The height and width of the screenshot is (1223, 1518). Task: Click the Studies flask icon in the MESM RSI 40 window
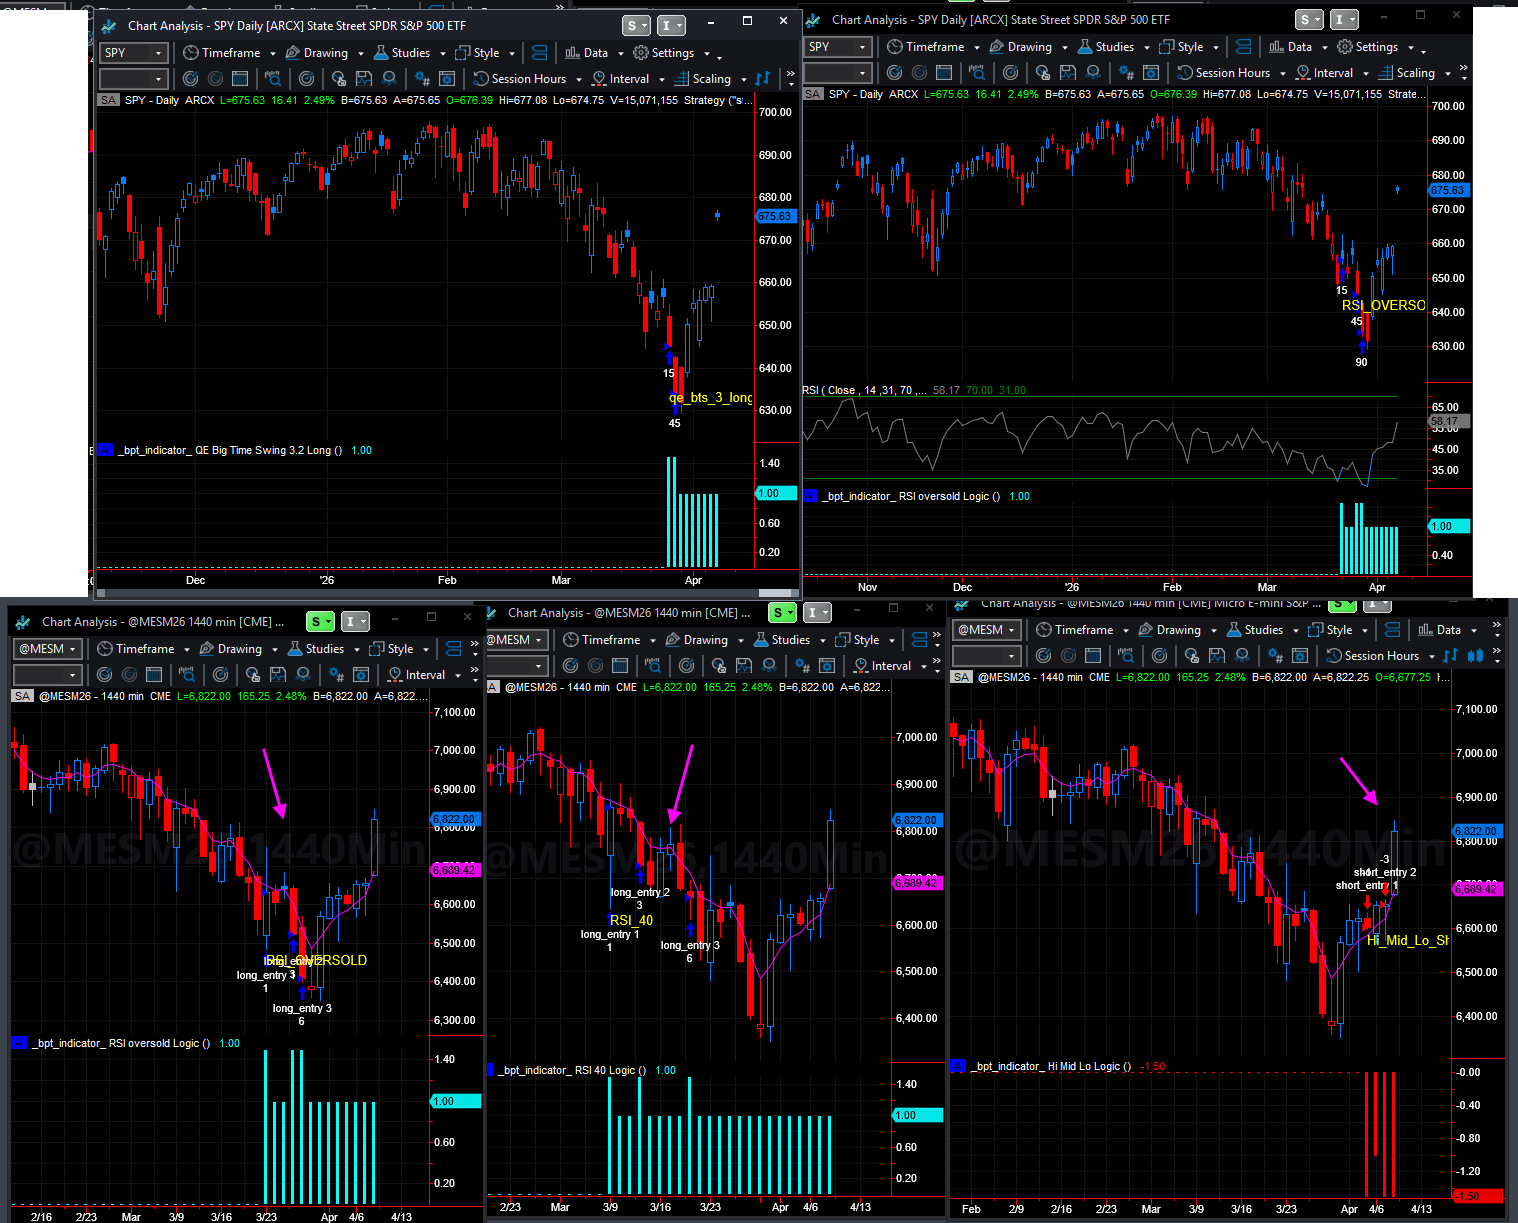pos(761,640)
